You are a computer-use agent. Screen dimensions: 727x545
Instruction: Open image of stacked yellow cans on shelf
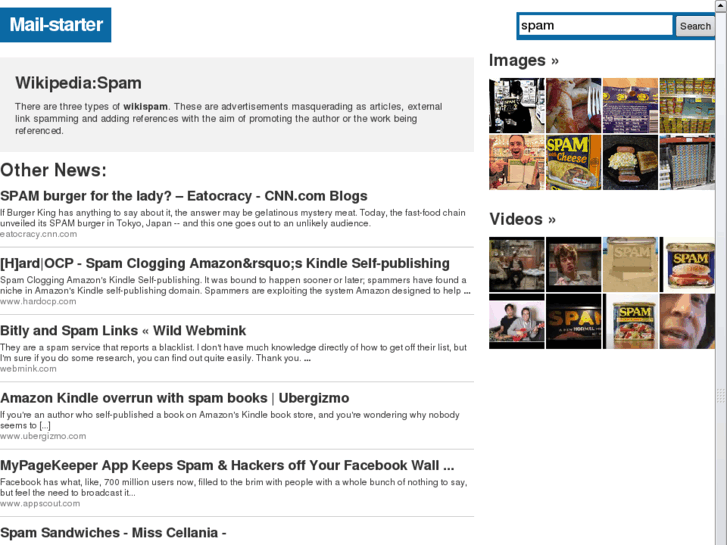[687, 106]
